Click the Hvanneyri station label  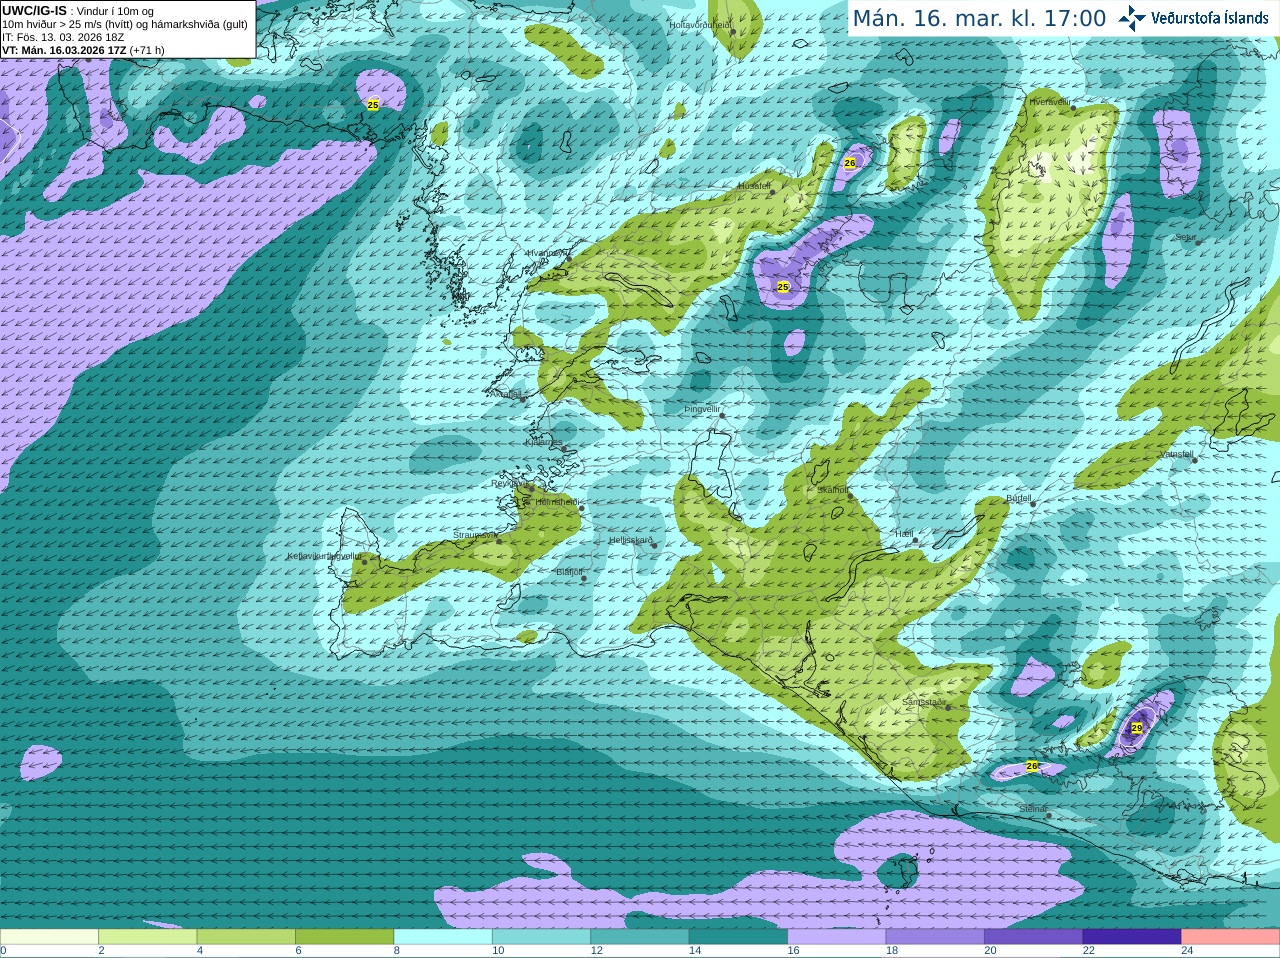tap(546, 253)
